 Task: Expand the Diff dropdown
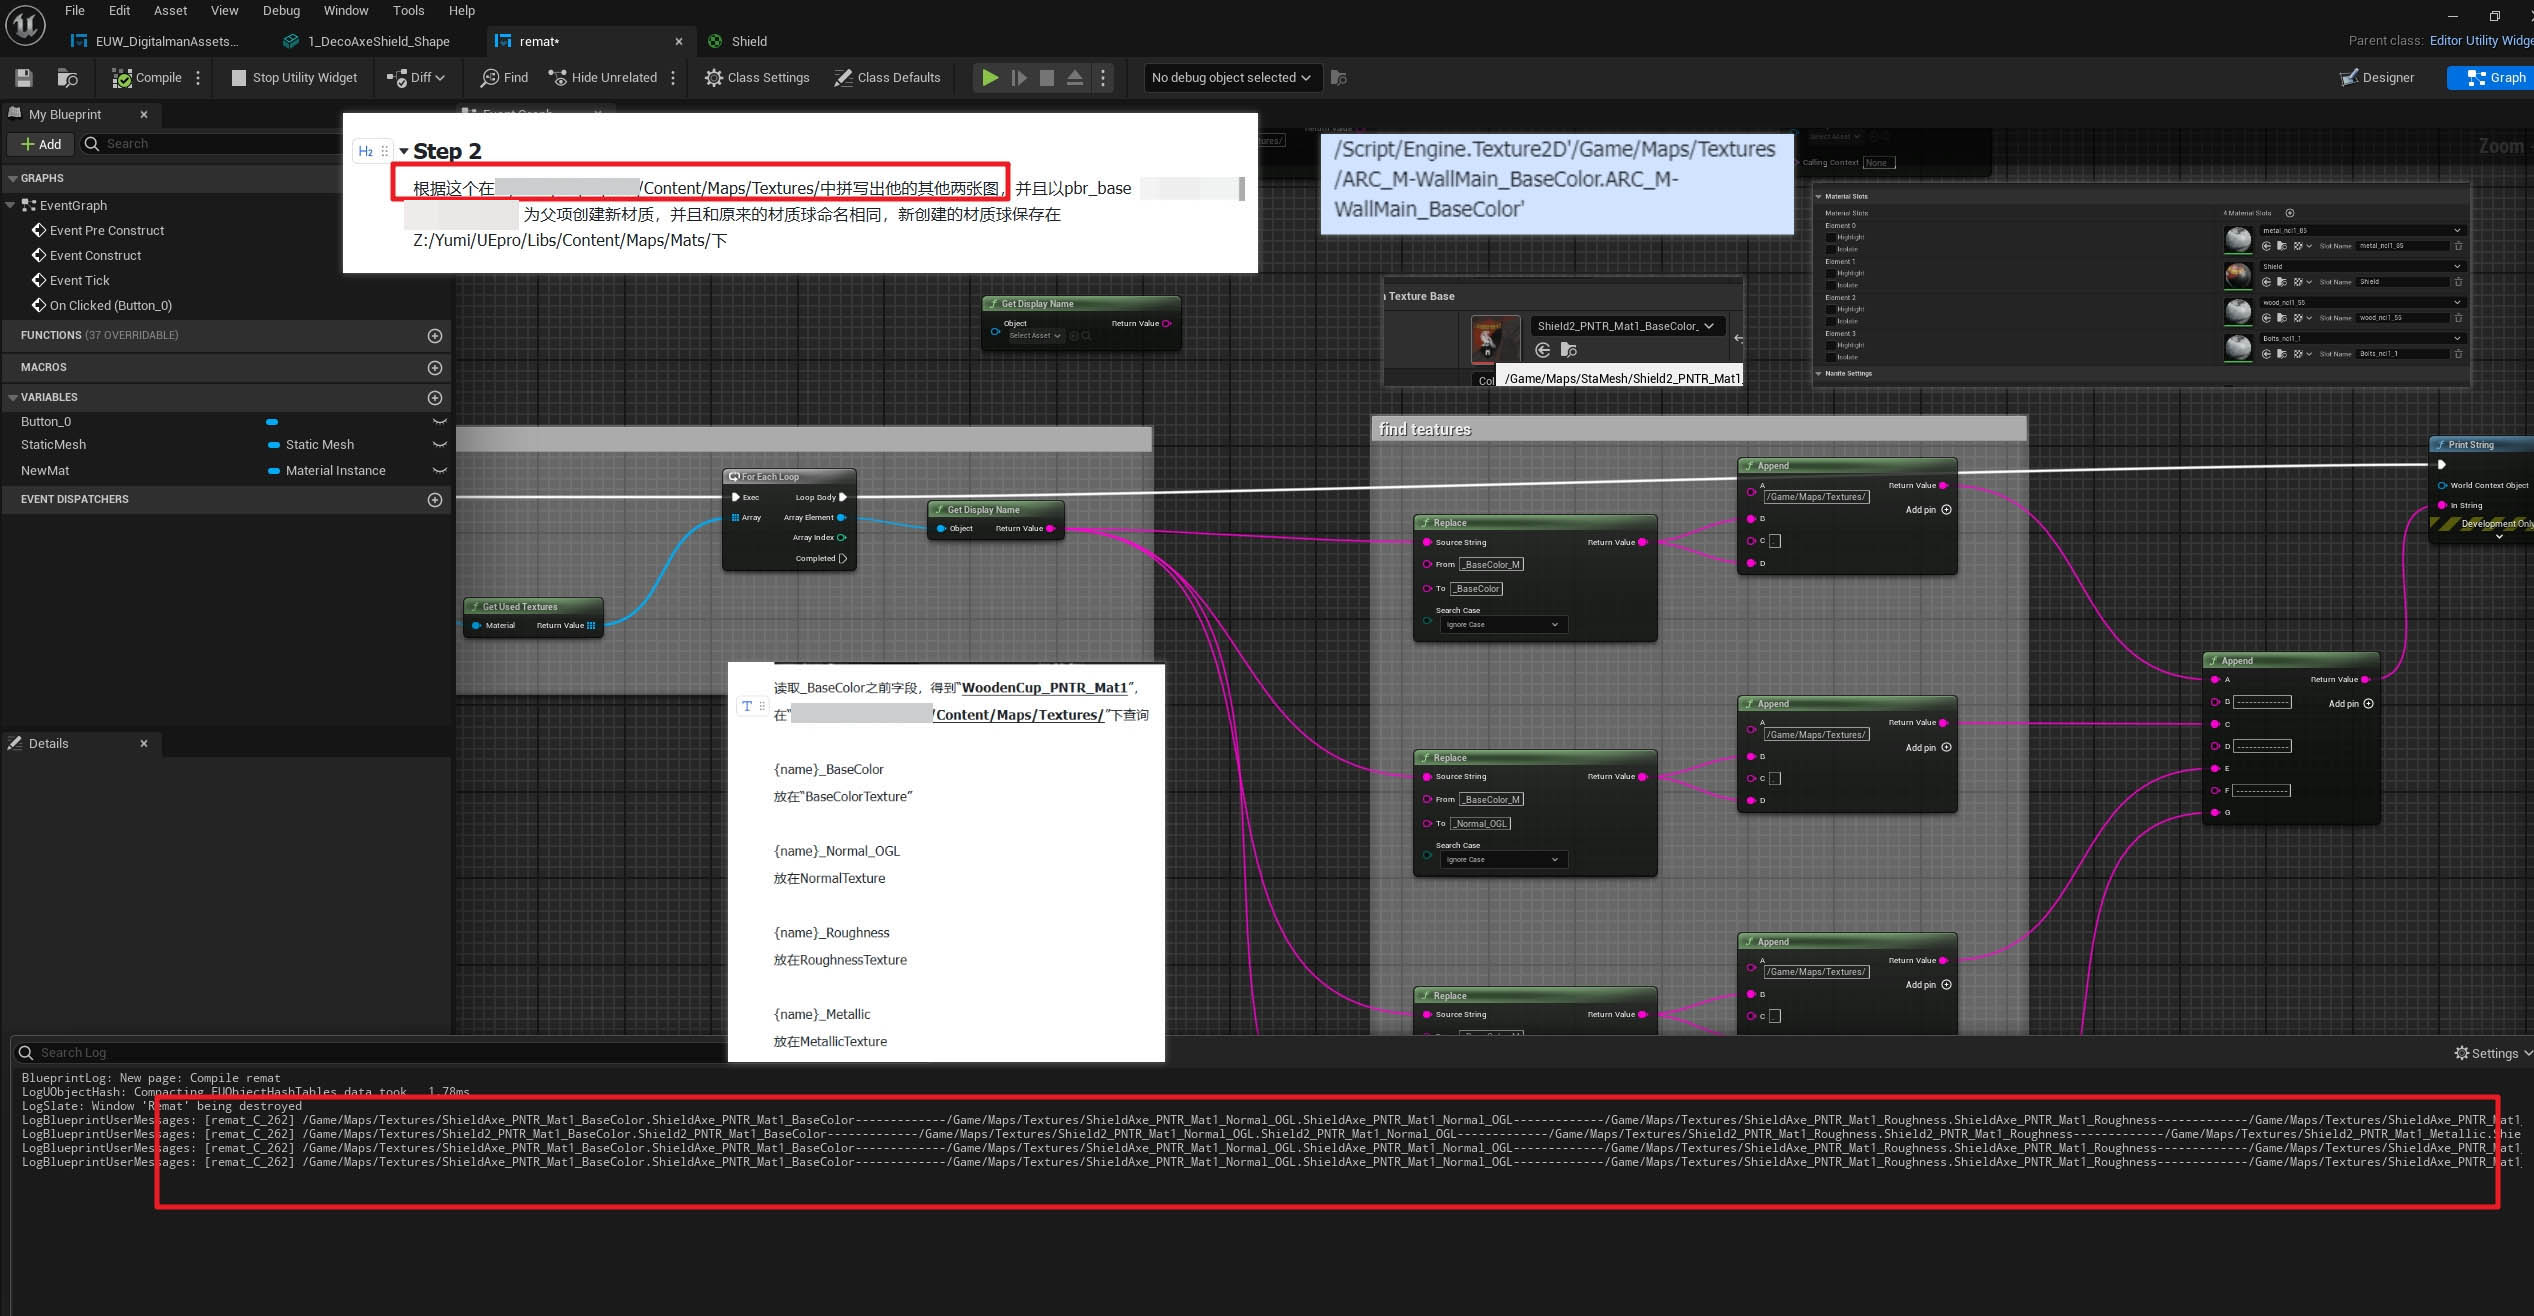pyautogui.click(x=417, y=78)
